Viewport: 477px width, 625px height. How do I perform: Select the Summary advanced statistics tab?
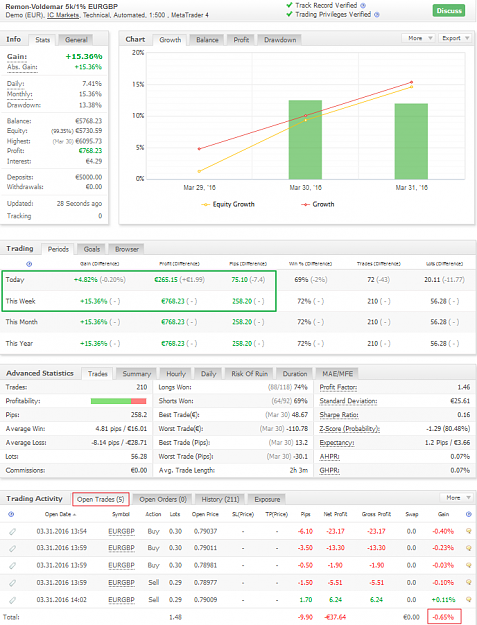pos(137,374)
